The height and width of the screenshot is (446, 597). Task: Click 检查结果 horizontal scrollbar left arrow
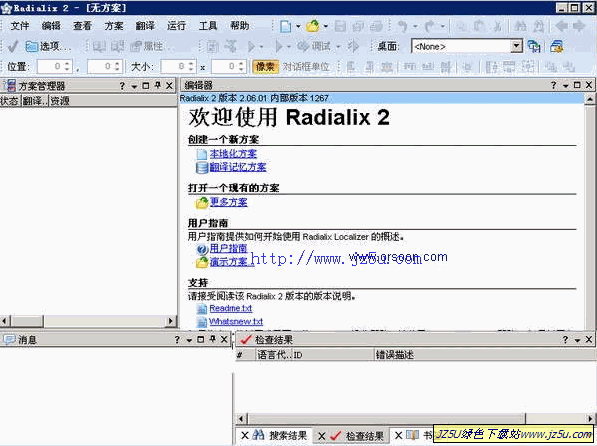[x=241, y=419]
